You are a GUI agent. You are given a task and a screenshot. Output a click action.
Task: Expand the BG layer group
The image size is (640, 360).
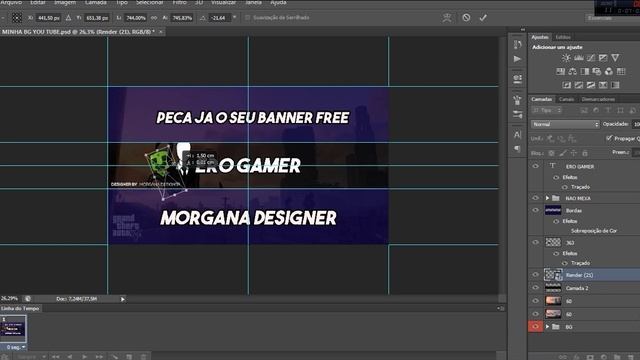coord(547,327)
